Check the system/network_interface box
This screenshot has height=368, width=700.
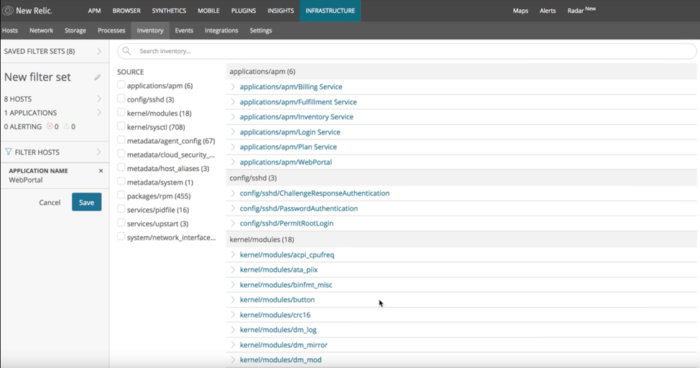[x=121, y=237]
